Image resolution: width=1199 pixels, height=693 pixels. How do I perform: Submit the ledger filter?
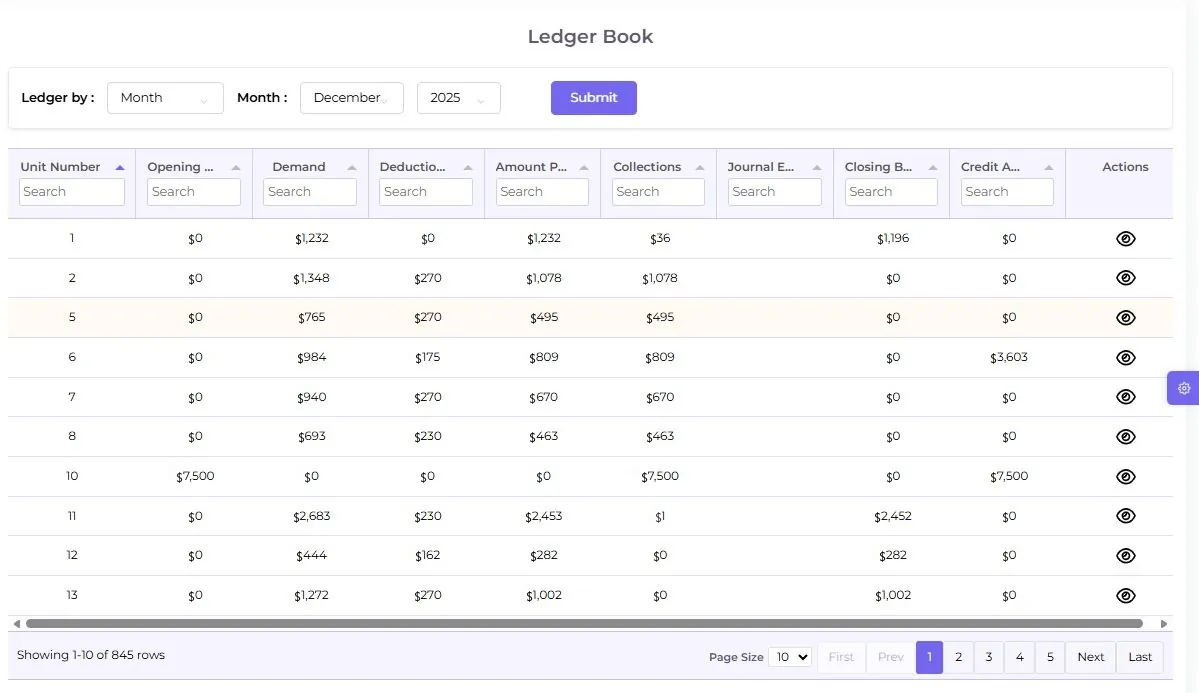tap(593, 98)
